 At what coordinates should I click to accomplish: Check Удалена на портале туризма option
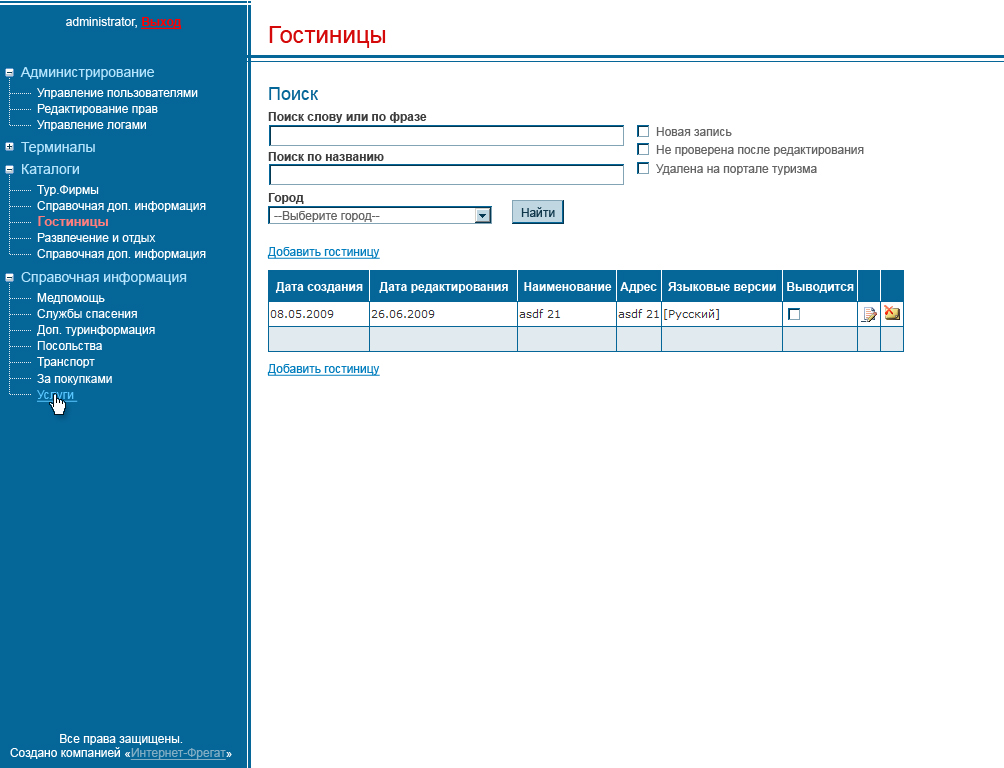click(x=644, y=168)
